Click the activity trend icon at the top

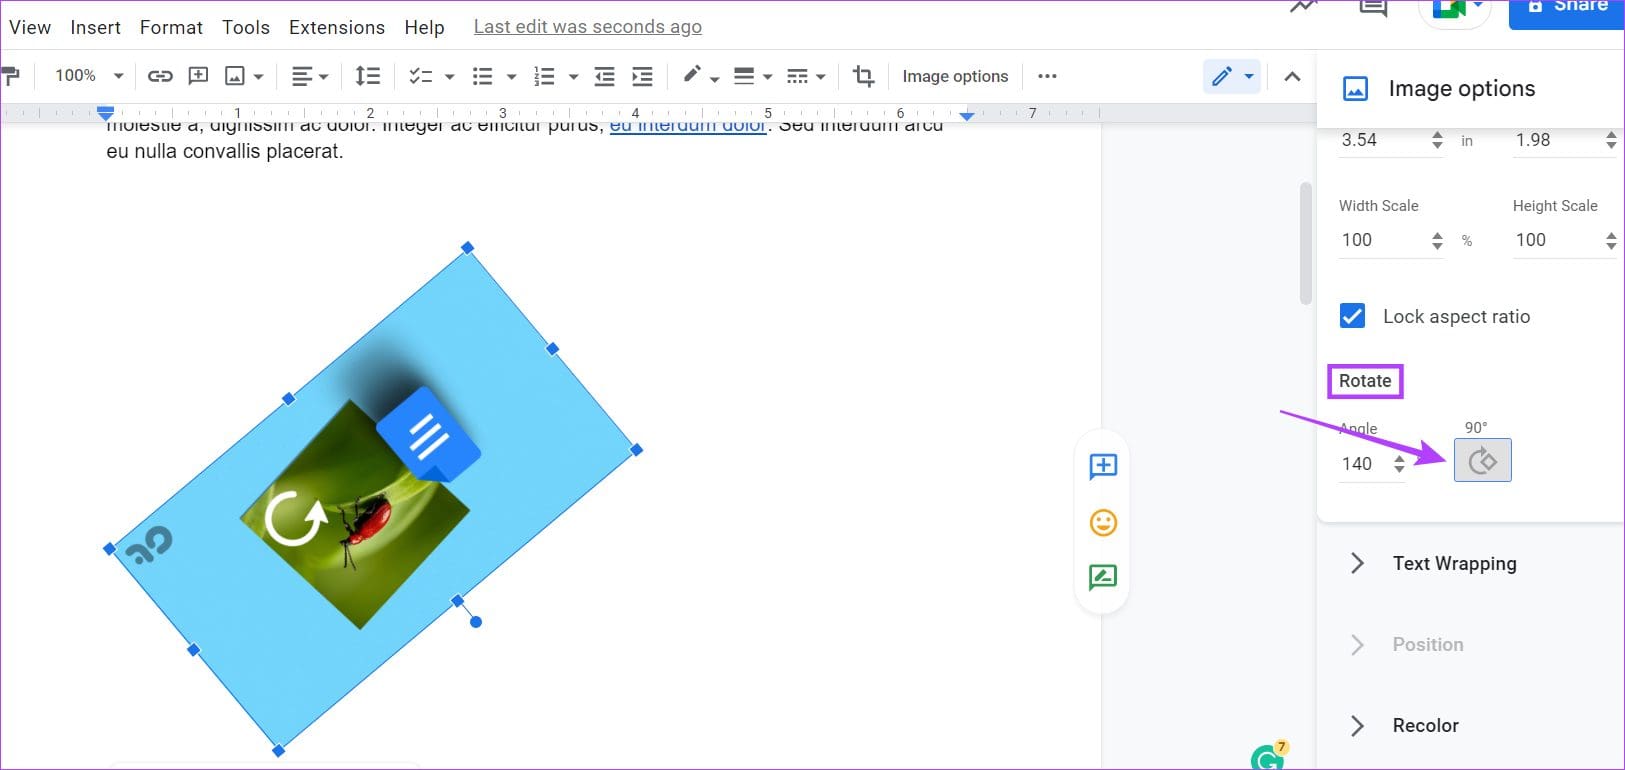click(x=1303, y=7)
